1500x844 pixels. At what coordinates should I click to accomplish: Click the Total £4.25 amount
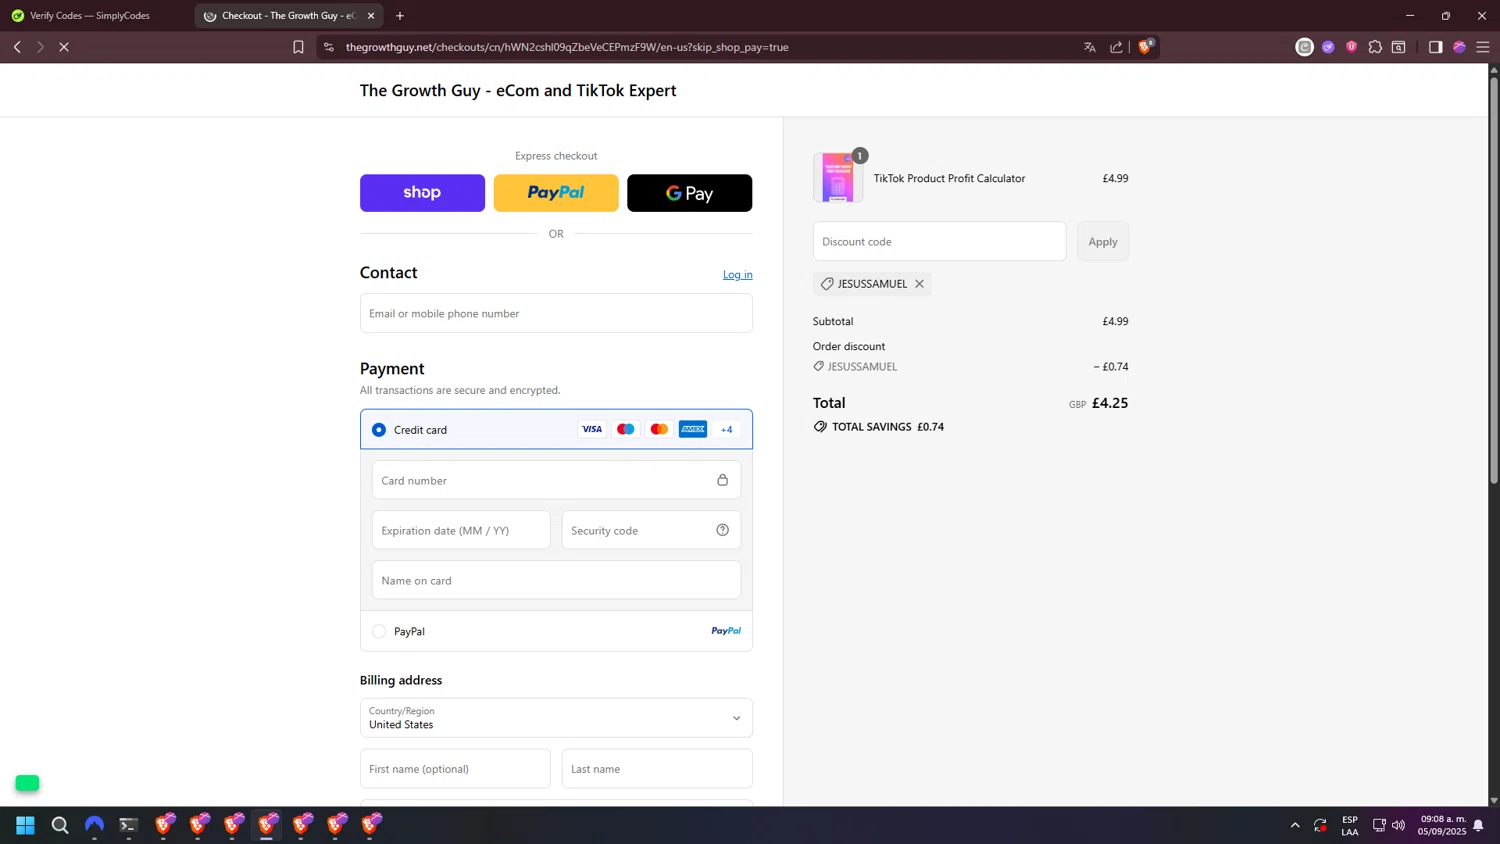1110,403
